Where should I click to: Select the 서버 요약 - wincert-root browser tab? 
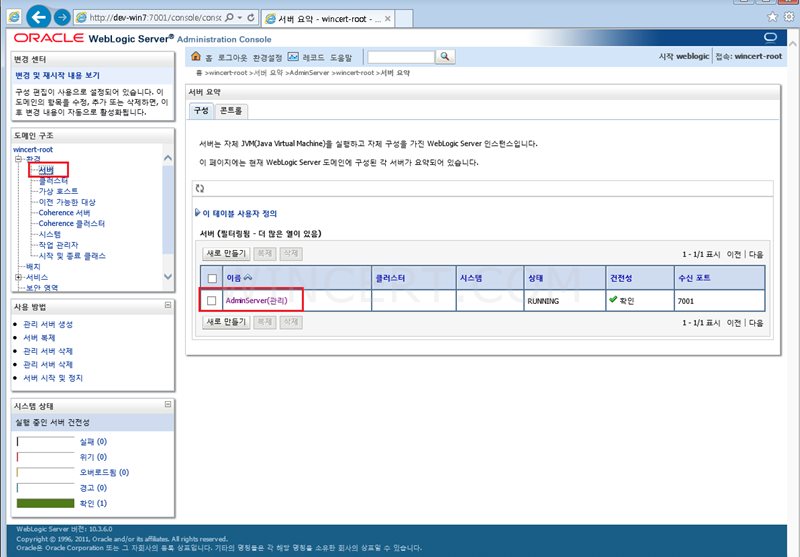328,19
